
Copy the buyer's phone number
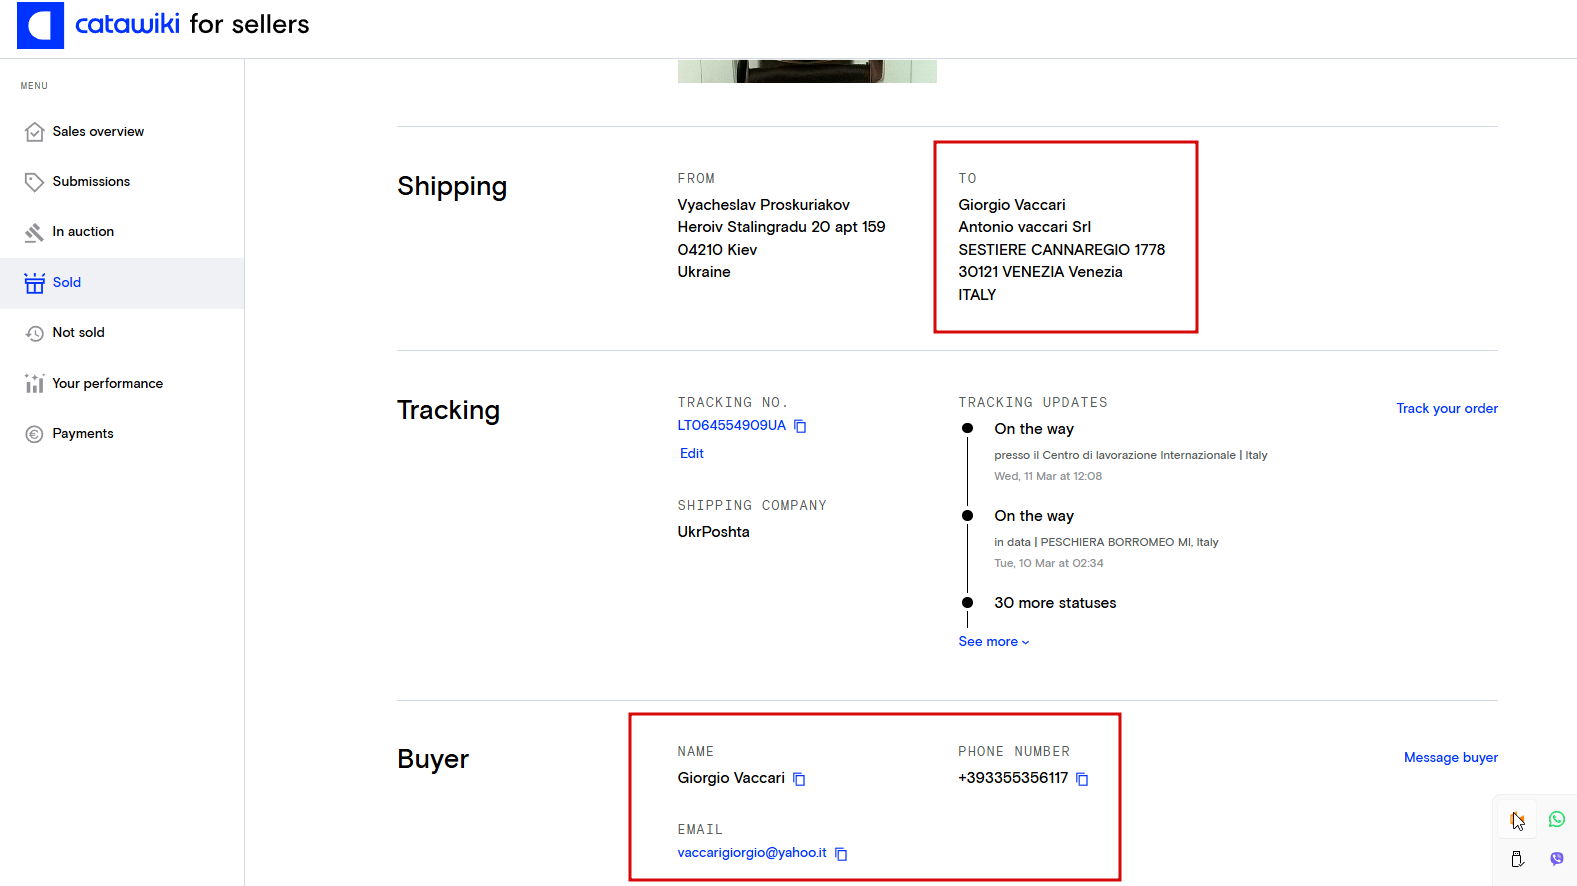coord(1082,779)
